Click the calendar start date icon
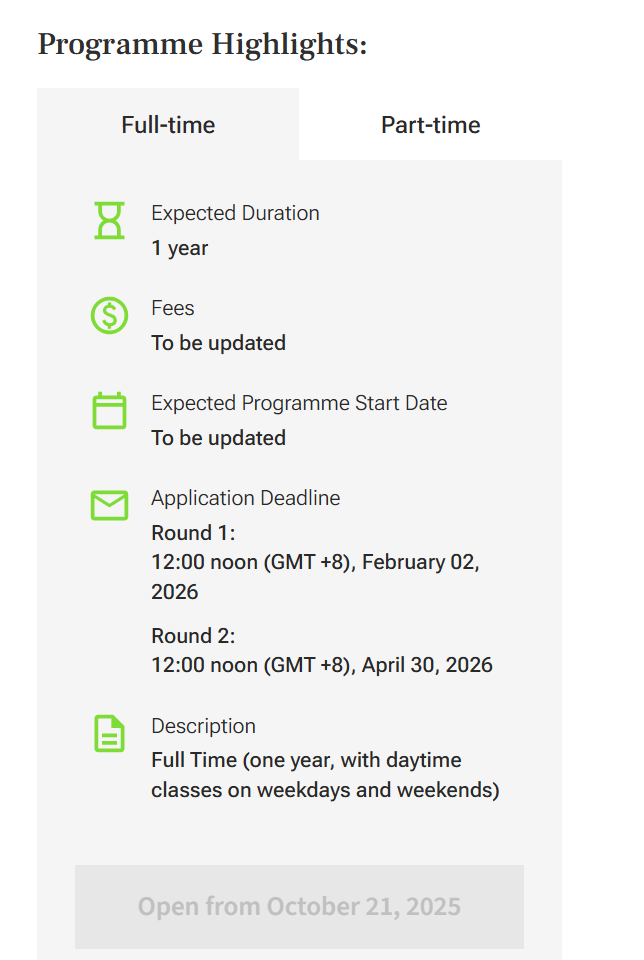Screen dimensions: 644x960 (110, 410)
